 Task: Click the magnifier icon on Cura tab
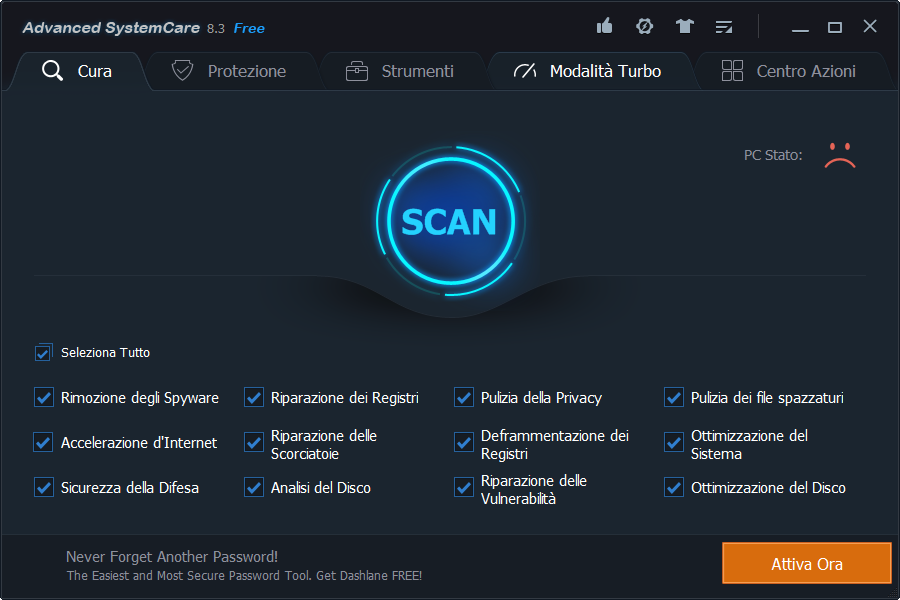tap(53, 71)
